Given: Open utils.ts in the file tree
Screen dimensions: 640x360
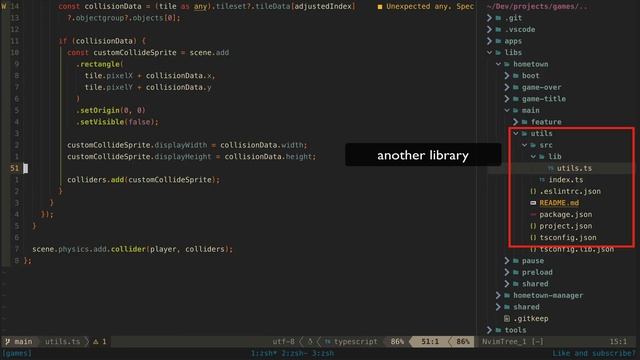Looking at the screenshot, I should pos(574,168).
